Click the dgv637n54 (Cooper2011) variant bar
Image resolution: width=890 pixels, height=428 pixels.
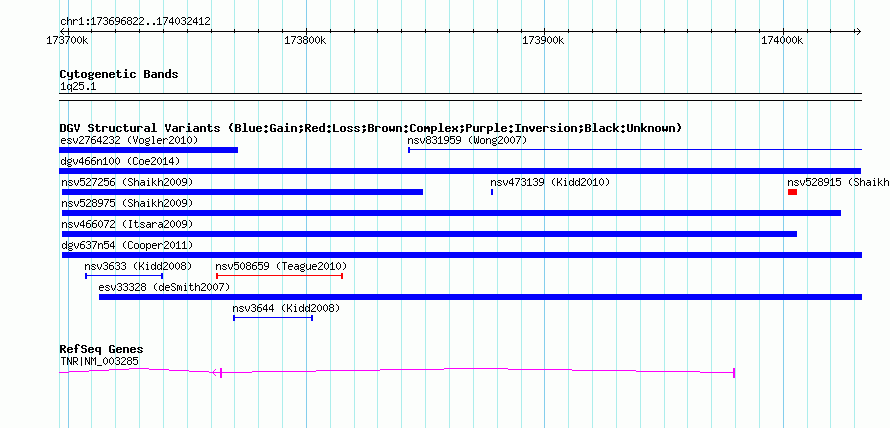pyautogui.click(x=462, y=255)
